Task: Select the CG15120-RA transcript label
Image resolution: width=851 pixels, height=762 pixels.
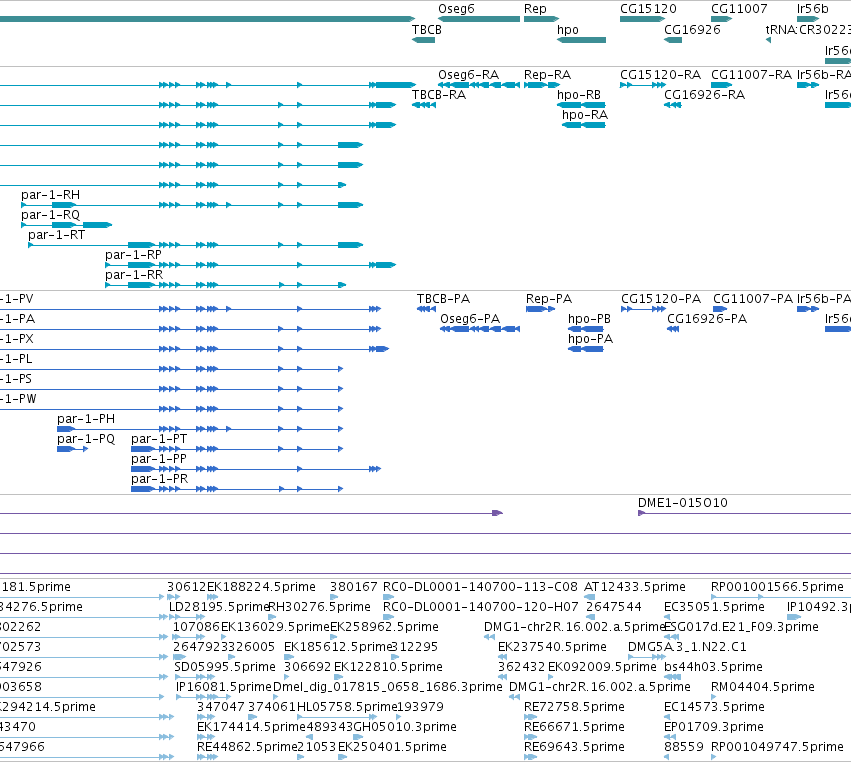Action: tap(661, 74)
